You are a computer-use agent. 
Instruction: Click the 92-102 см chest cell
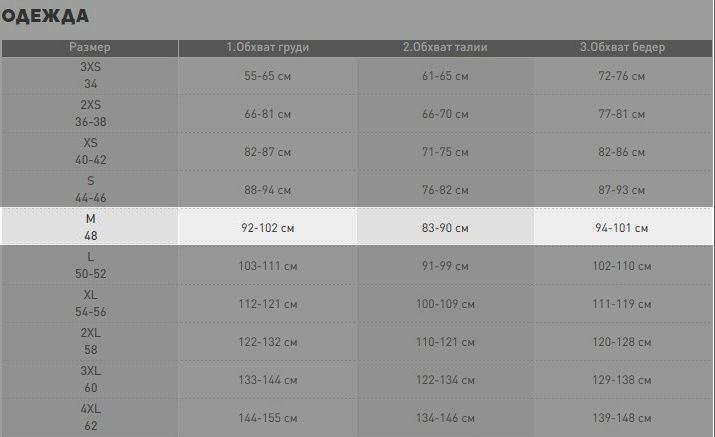coord(268,228)
